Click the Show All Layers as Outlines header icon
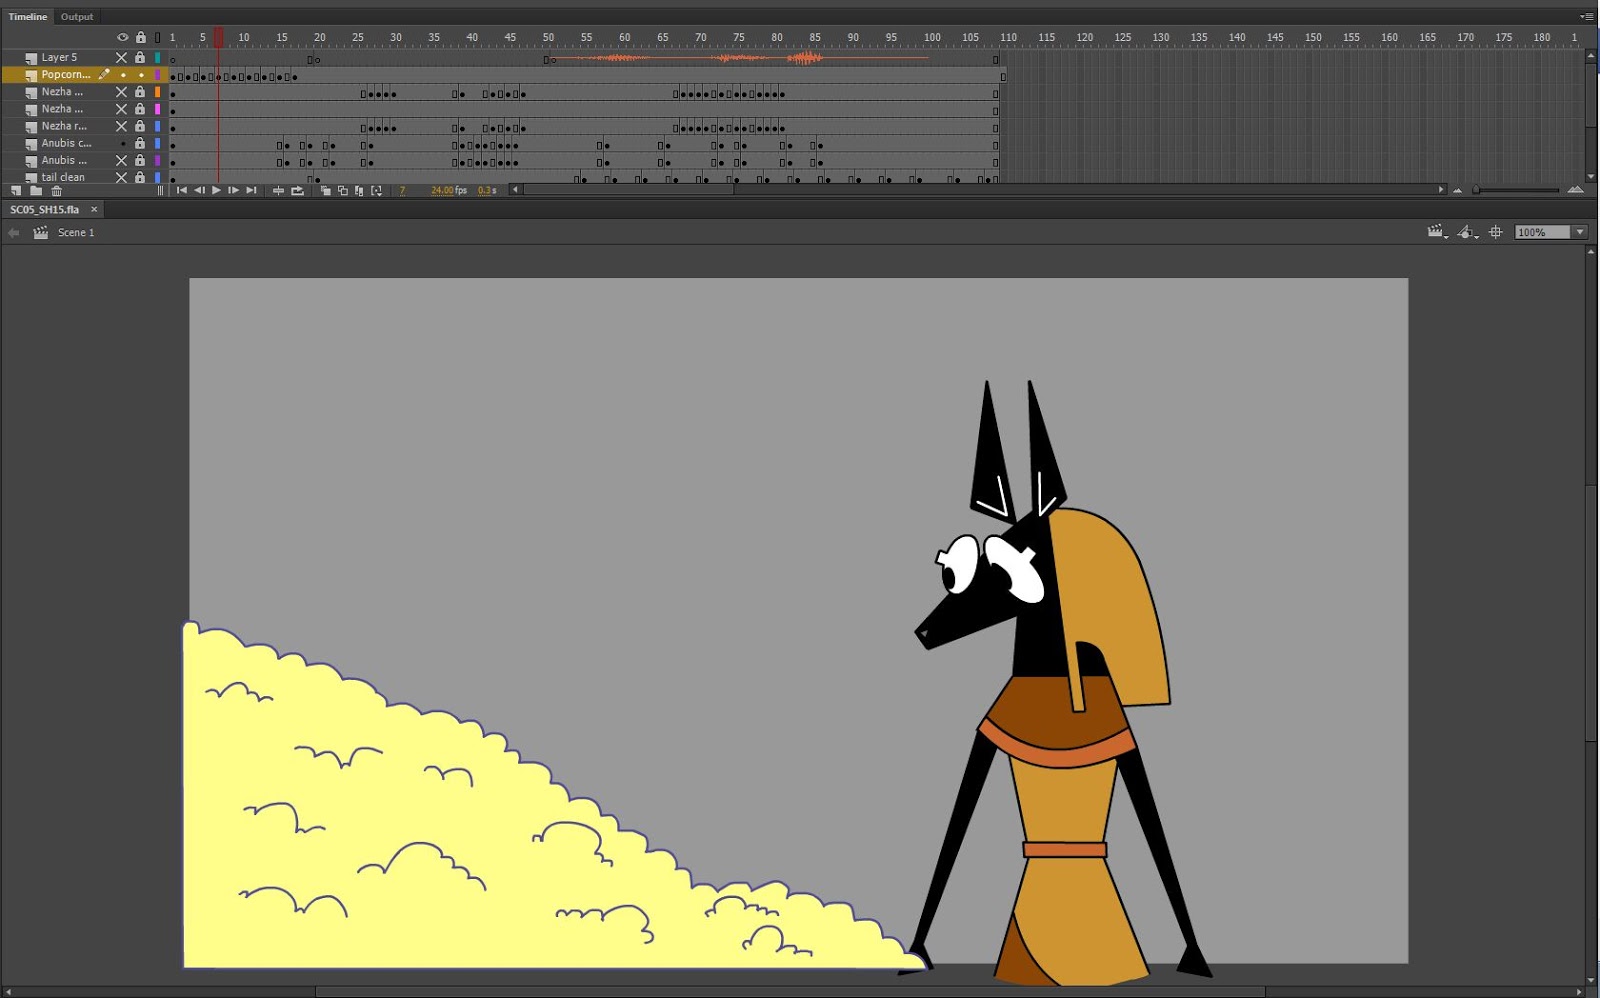1600x998 pixels. 157,37
